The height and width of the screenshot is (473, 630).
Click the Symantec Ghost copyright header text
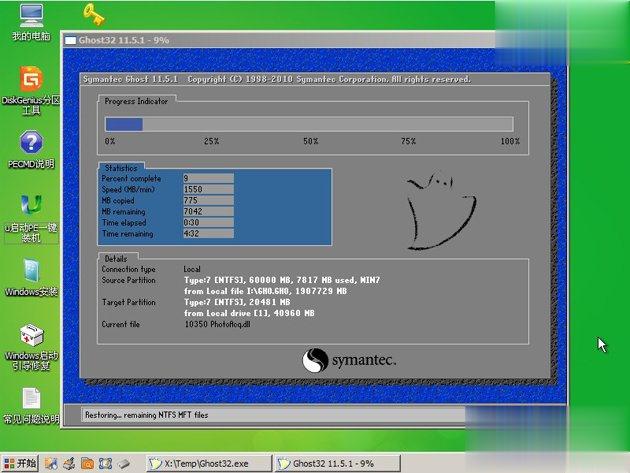(277, 79)
